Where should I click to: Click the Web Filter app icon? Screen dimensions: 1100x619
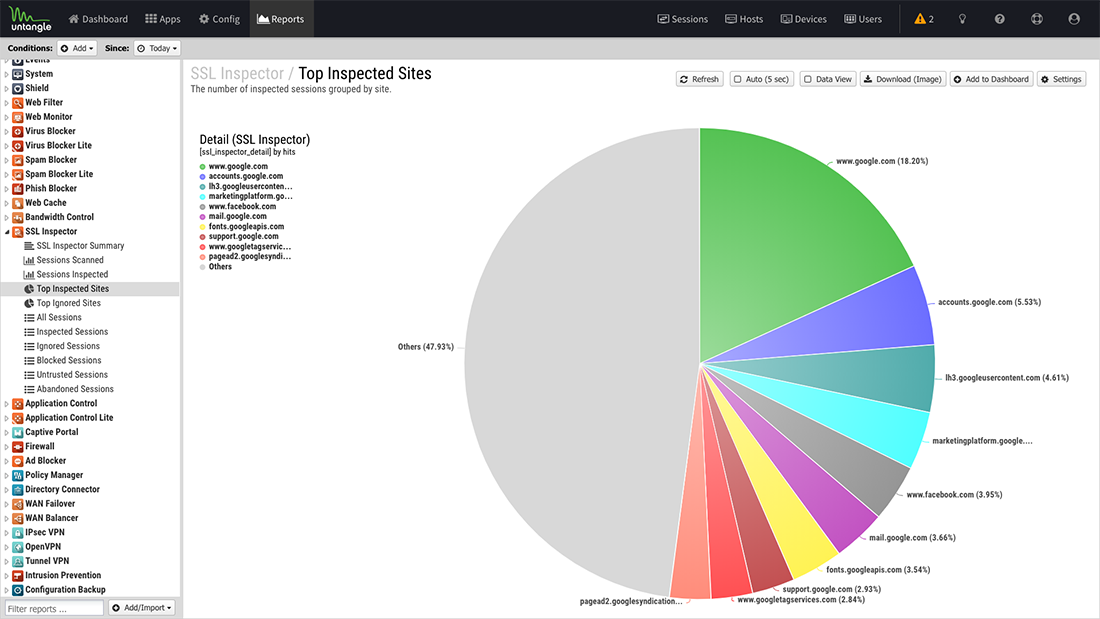tap(18, 102)
